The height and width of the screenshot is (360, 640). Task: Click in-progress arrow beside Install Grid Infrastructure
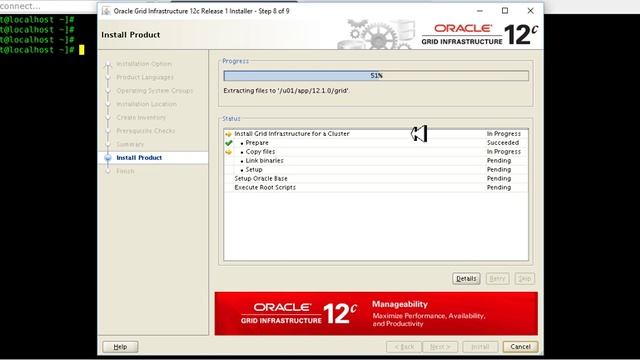(229, 134)
